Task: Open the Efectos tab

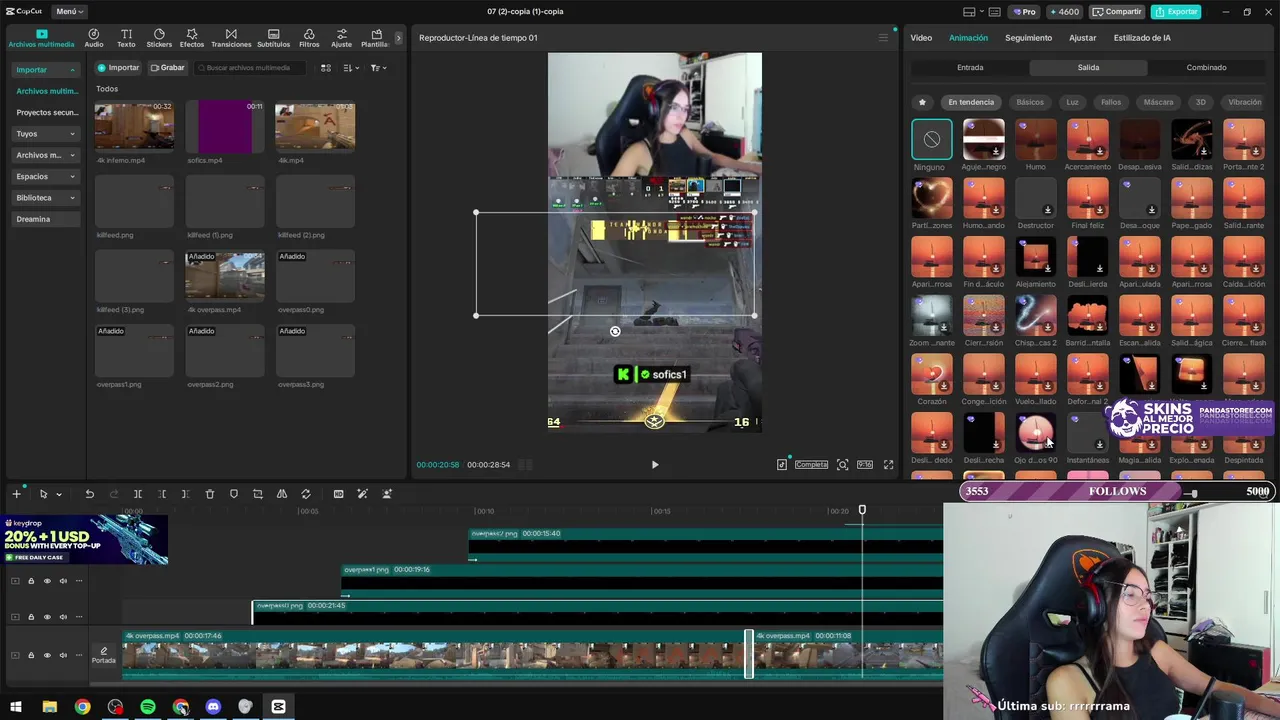Action: (192, 38)
